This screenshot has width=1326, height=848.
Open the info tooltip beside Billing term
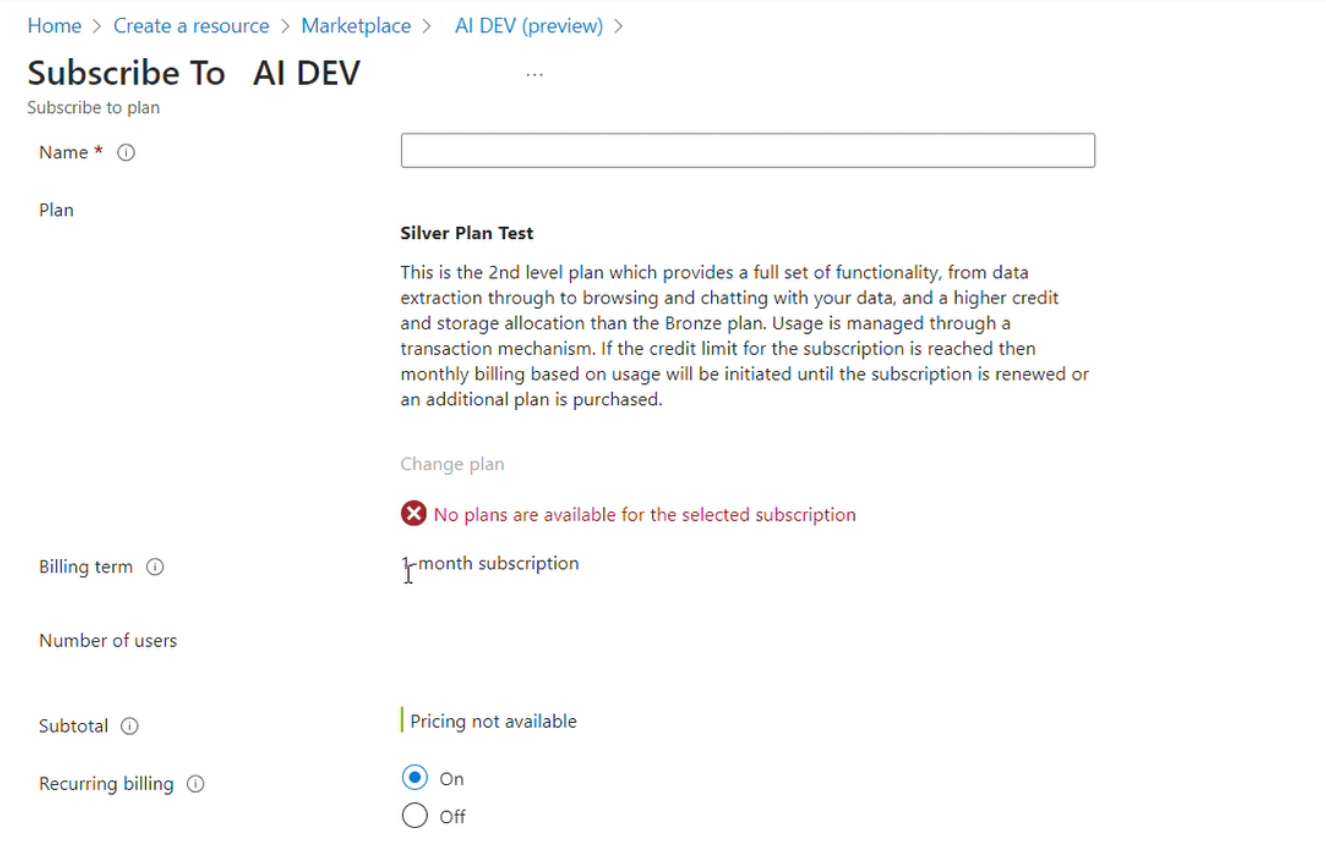point(155,566)
